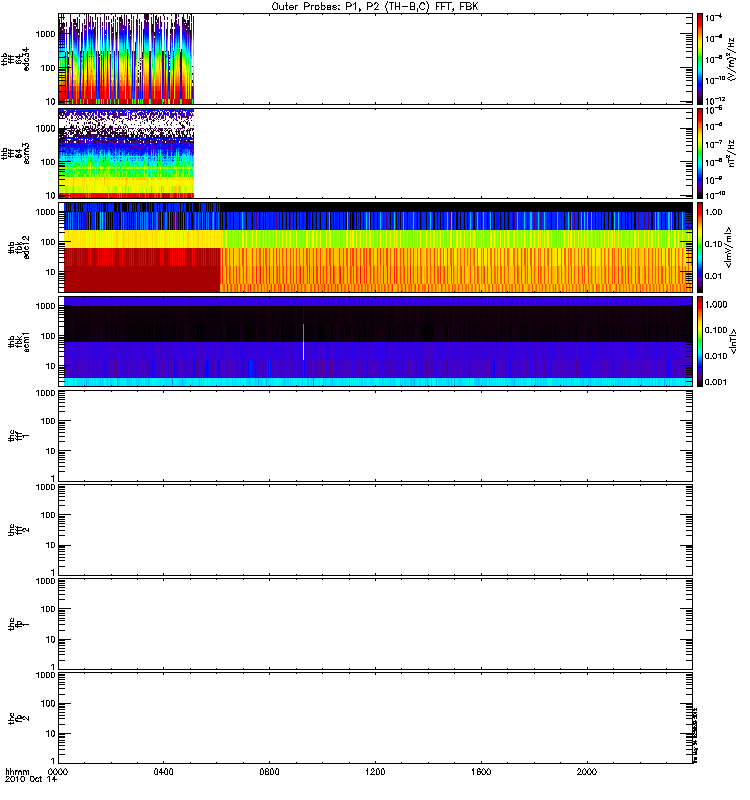This screenshot has width=750, height=800.
Task: Click the 'thc fb 1' y-axis title
Action: (x=19, y=624)
